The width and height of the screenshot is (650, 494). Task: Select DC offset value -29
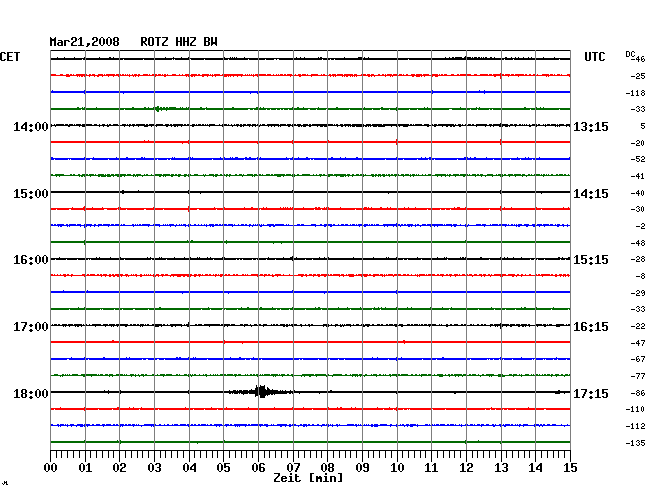click(638, 293)
